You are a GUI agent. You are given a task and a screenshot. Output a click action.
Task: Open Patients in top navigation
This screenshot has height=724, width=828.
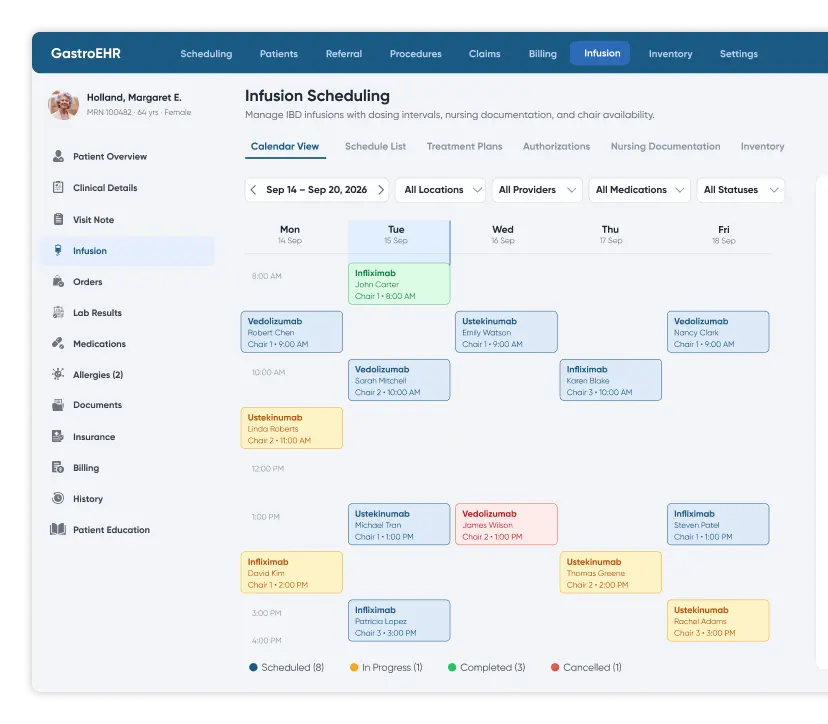tap(279, 54)
